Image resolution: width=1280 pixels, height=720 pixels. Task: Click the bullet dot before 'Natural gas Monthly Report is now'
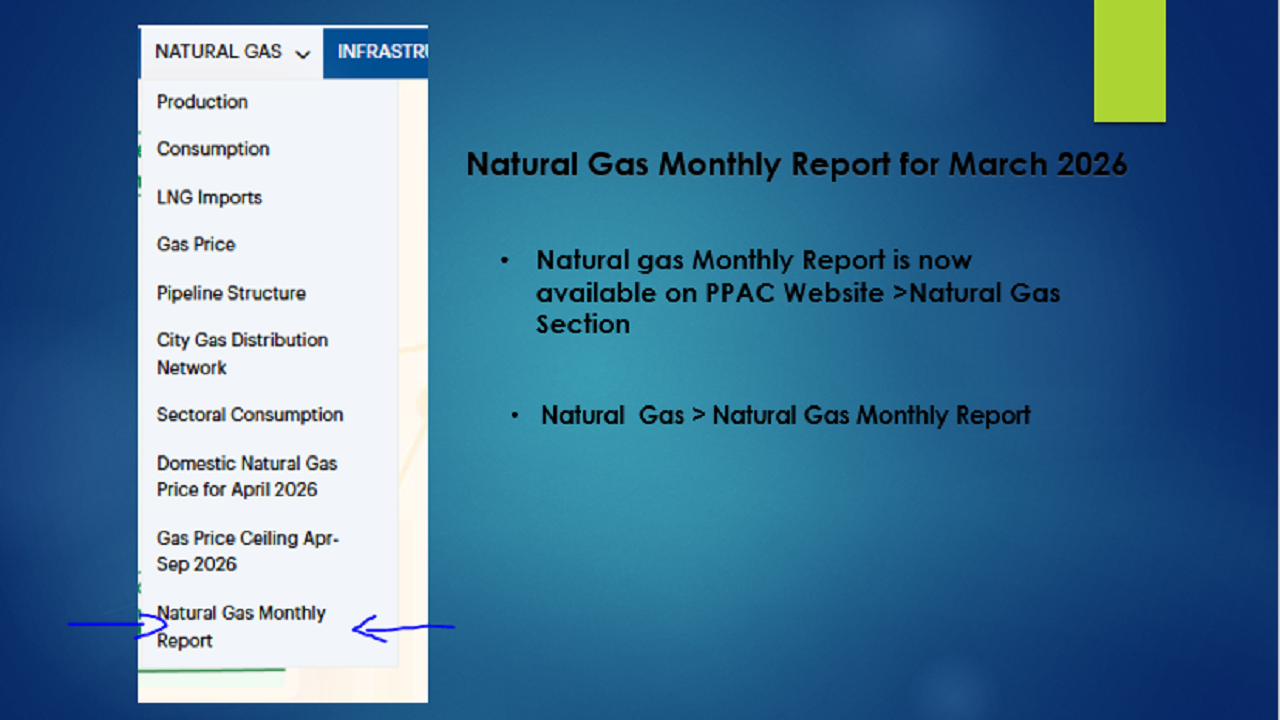(506, 261)
